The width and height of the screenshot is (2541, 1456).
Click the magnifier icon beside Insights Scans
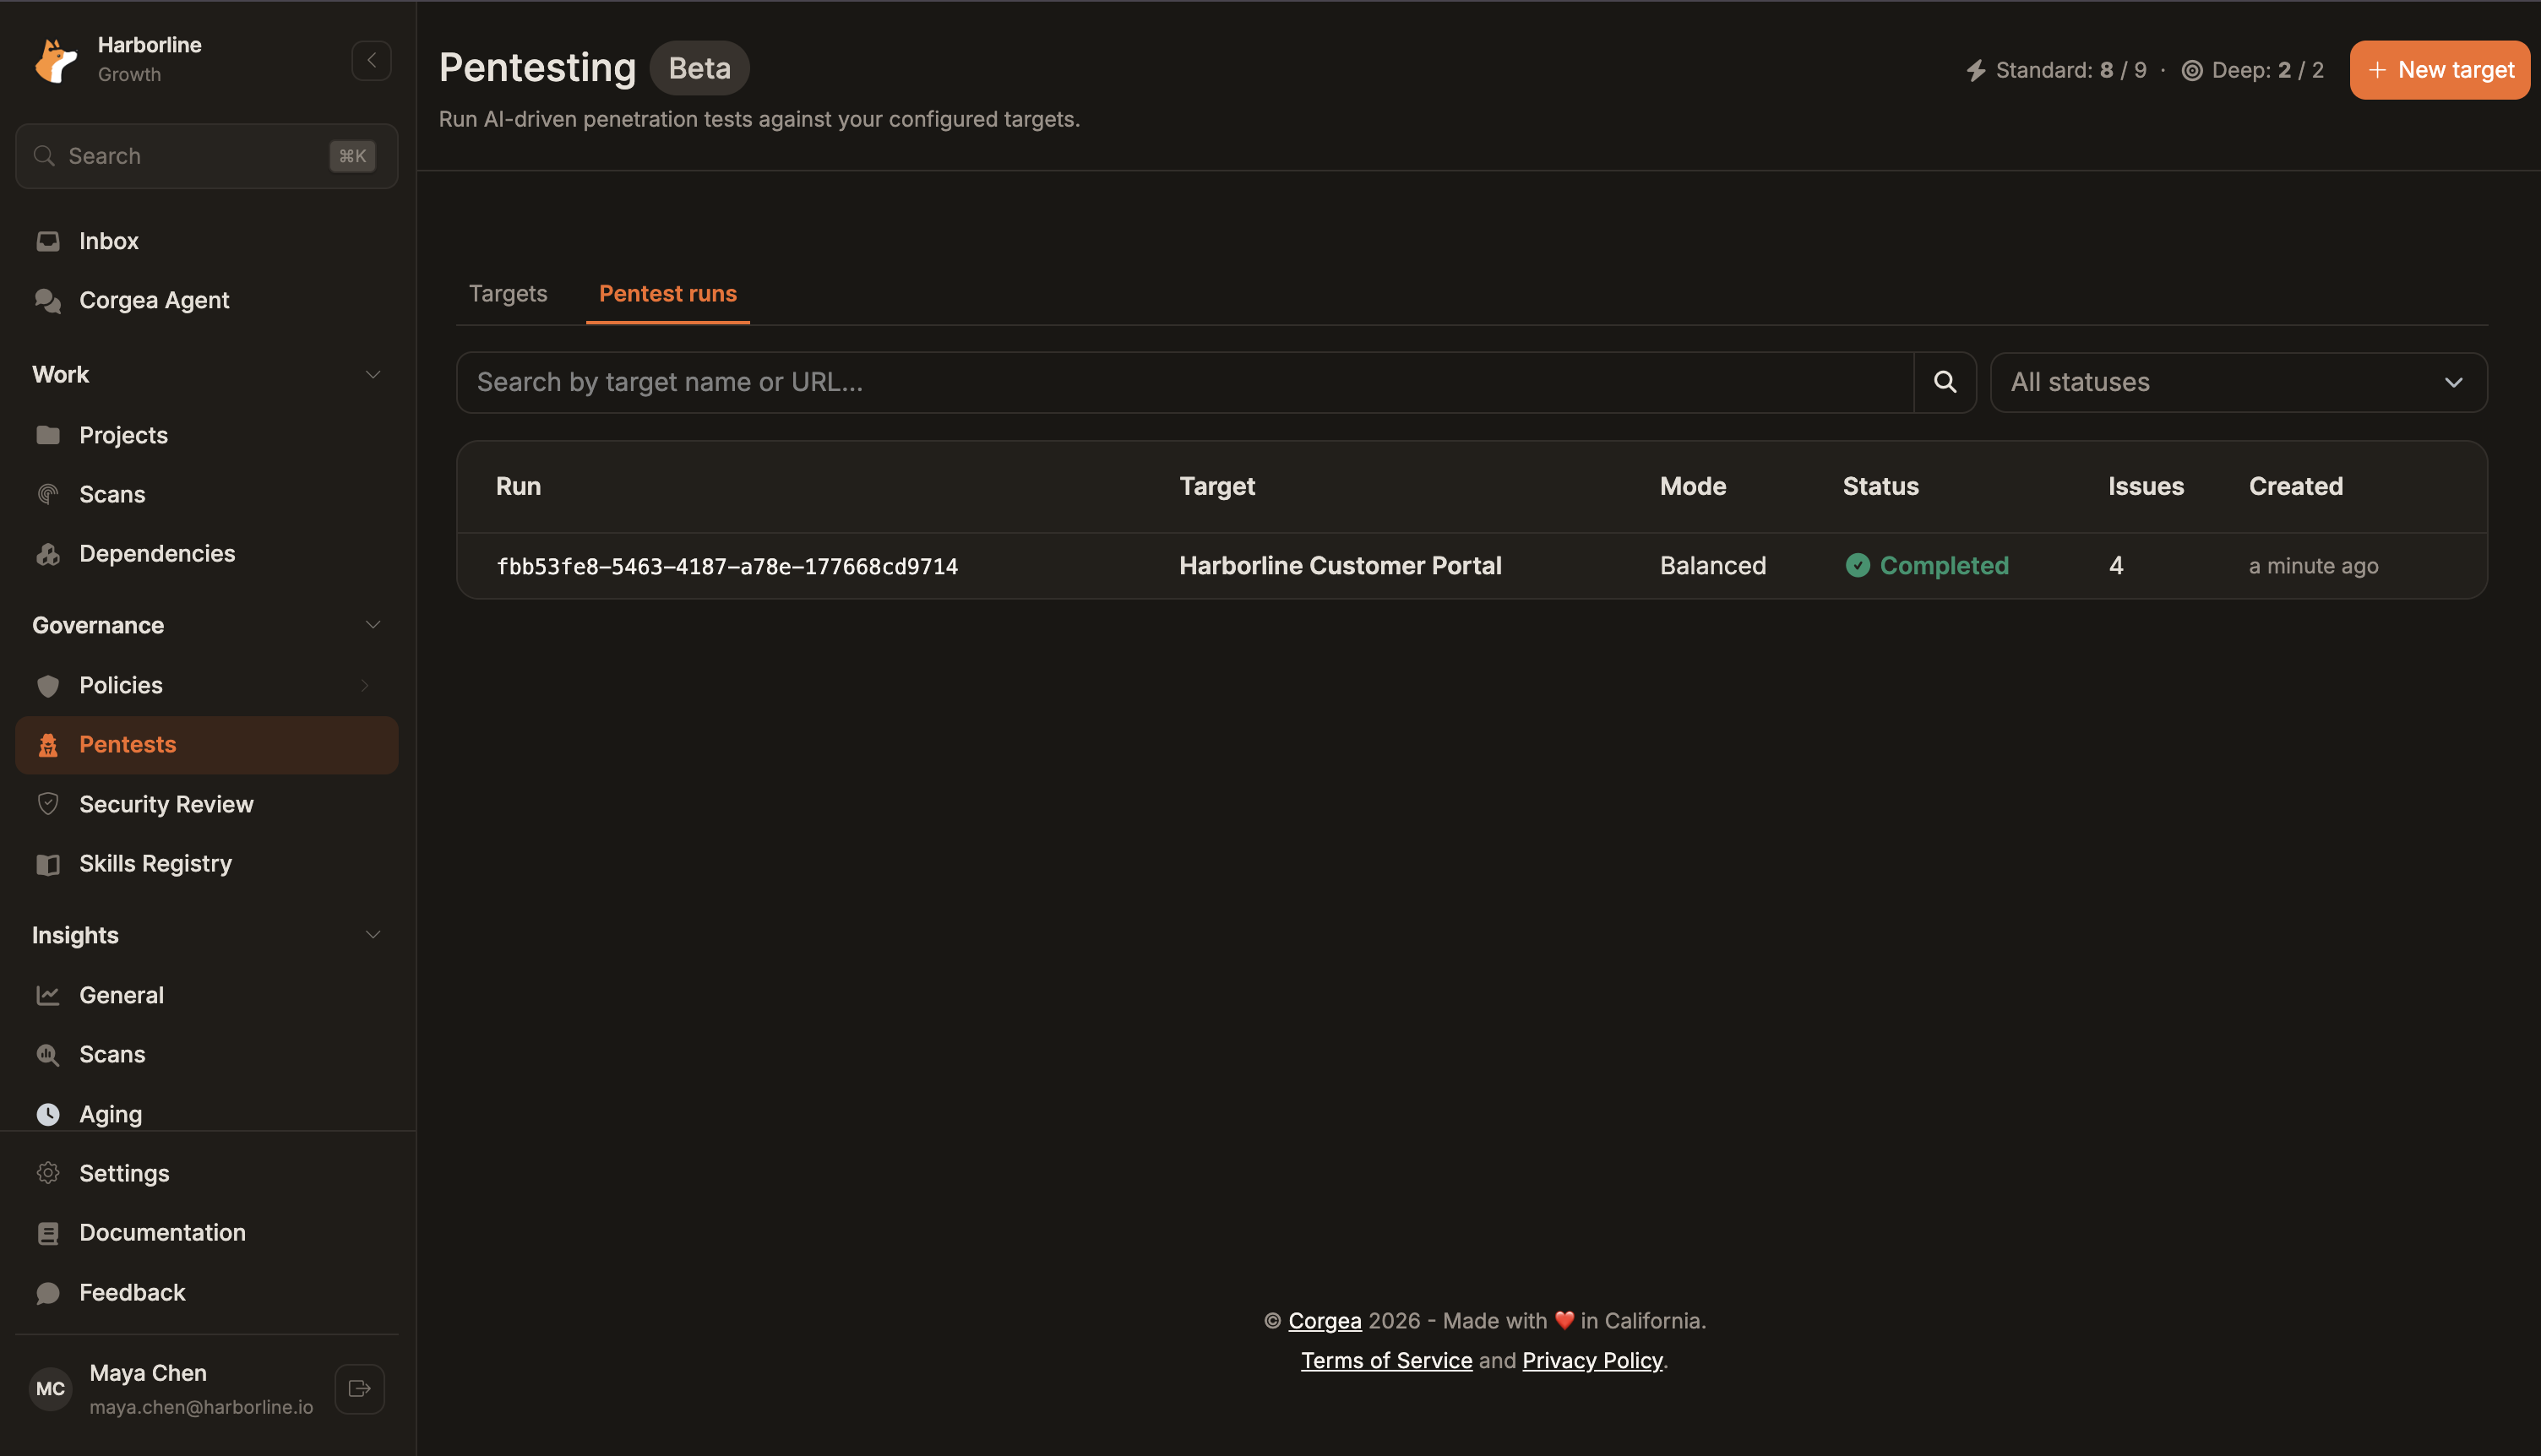point(48,1054)
